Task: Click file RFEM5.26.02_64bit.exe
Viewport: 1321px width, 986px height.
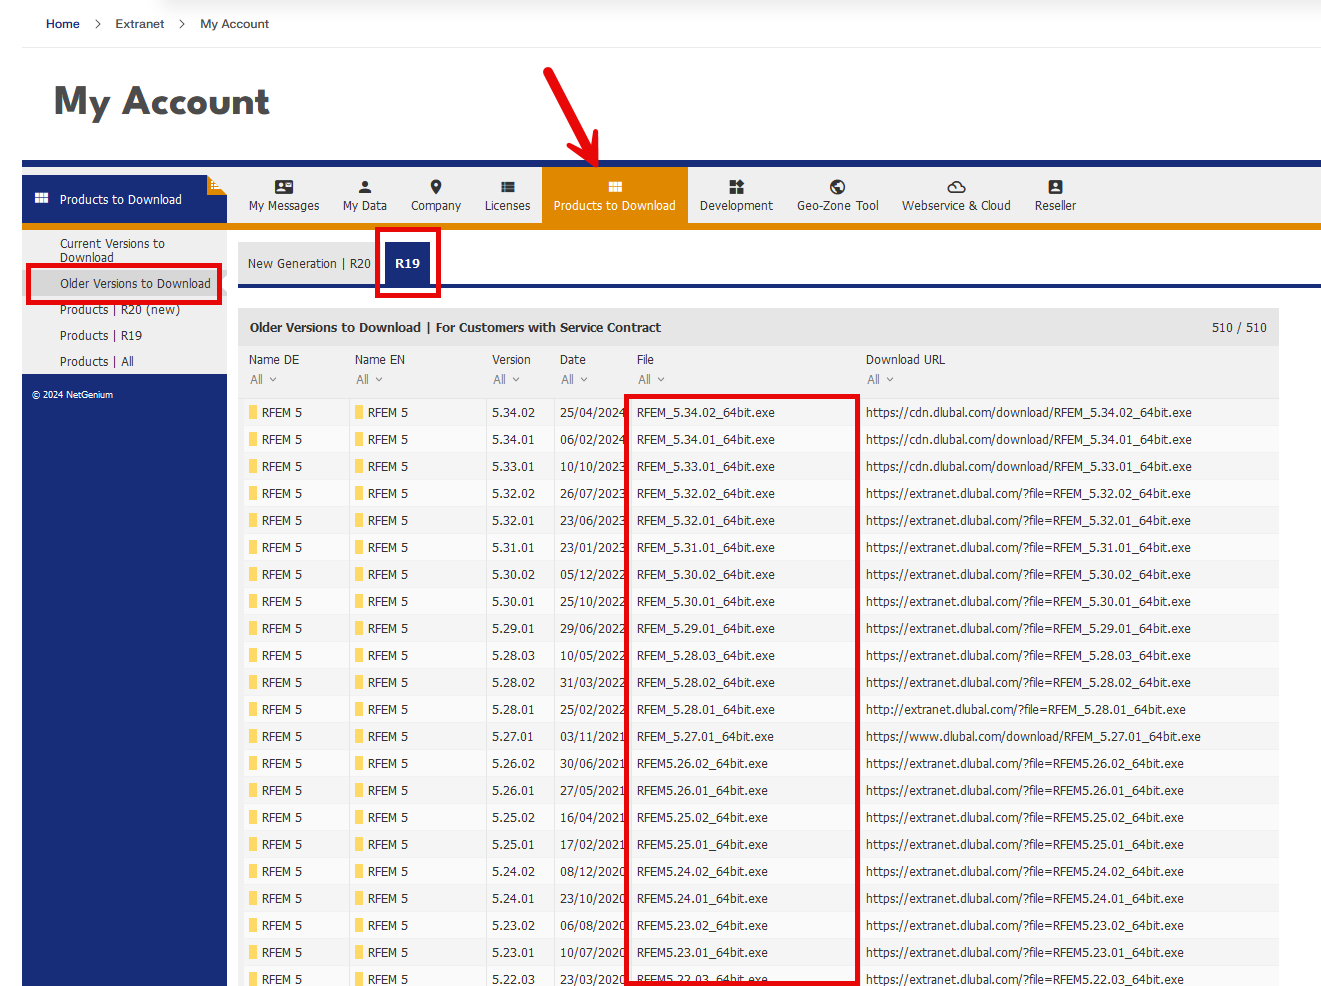Action: [x=702, y=764]
